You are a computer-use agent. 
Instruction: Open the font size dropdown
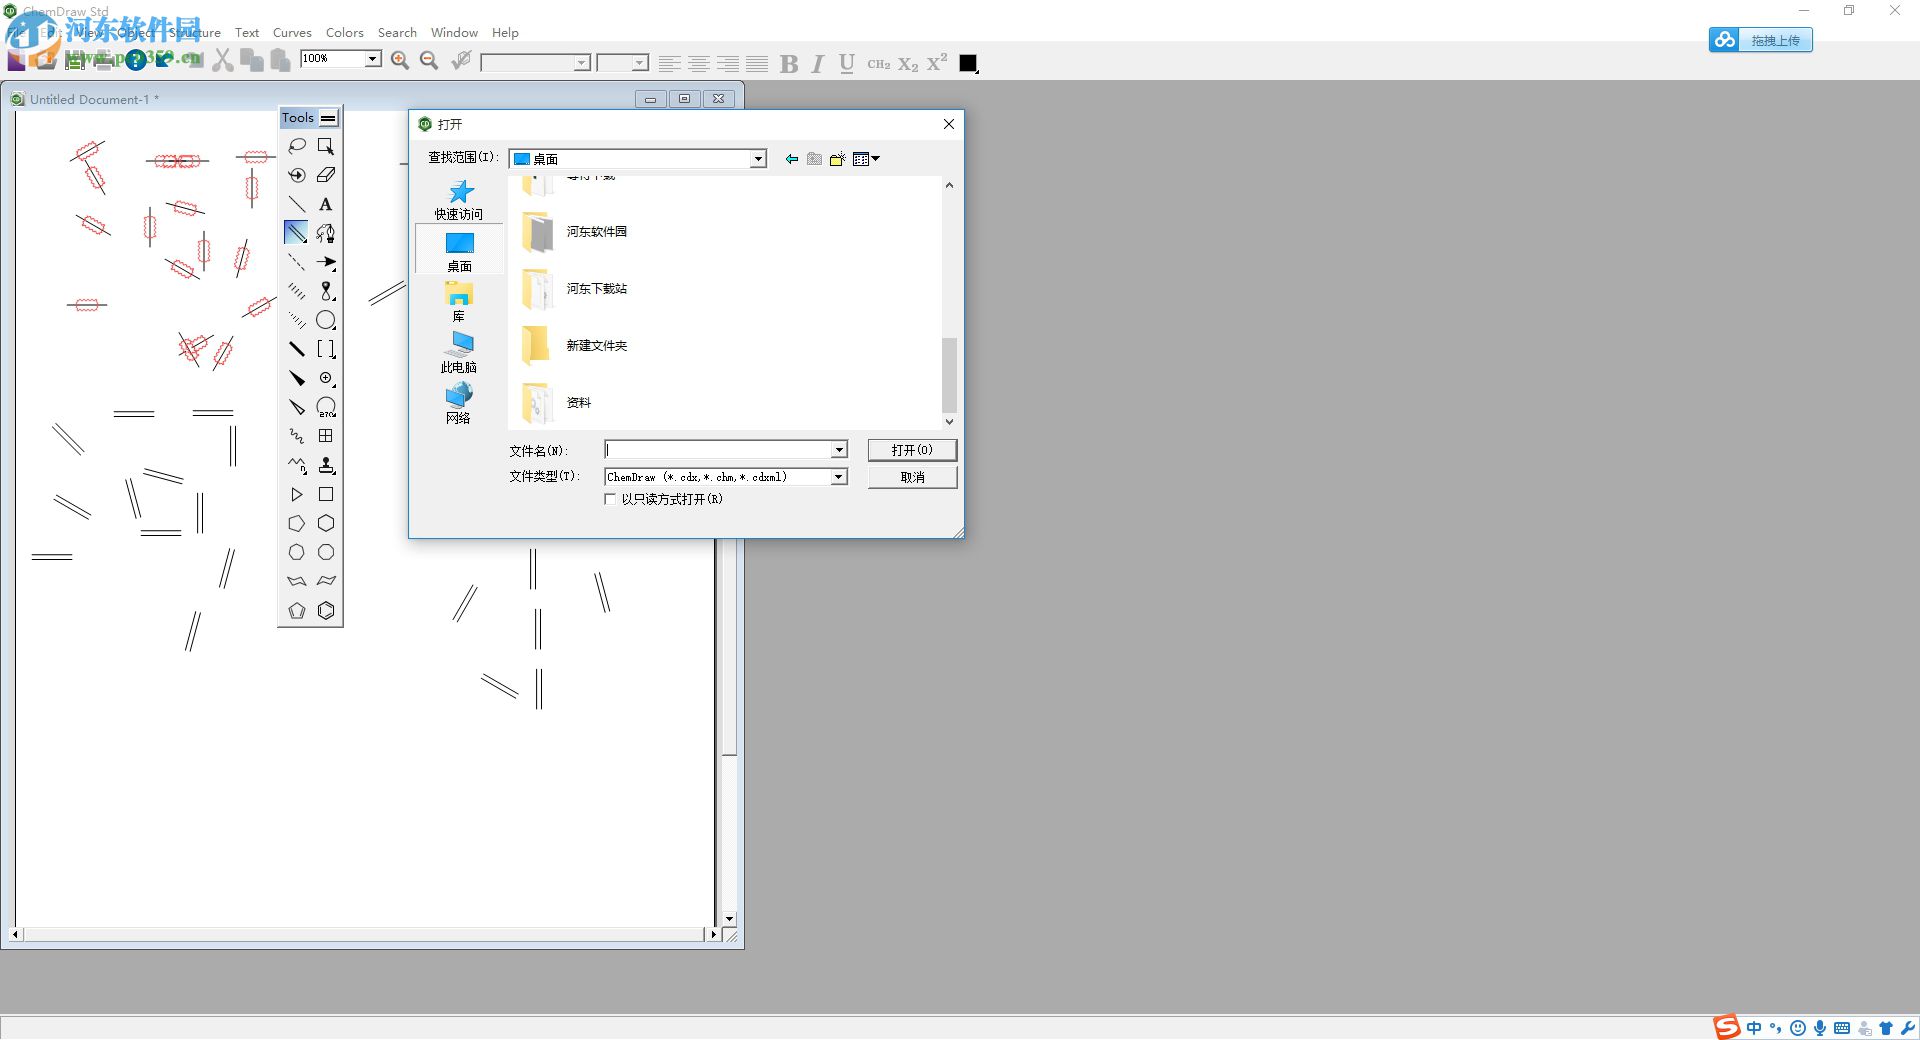click(x=640, y=63)
